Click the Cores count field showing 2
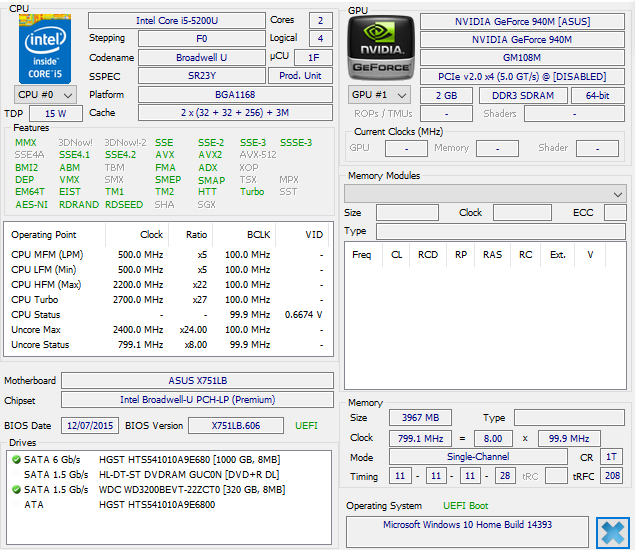Viewport: 635px width, 550px height. [x=320, y=21]
